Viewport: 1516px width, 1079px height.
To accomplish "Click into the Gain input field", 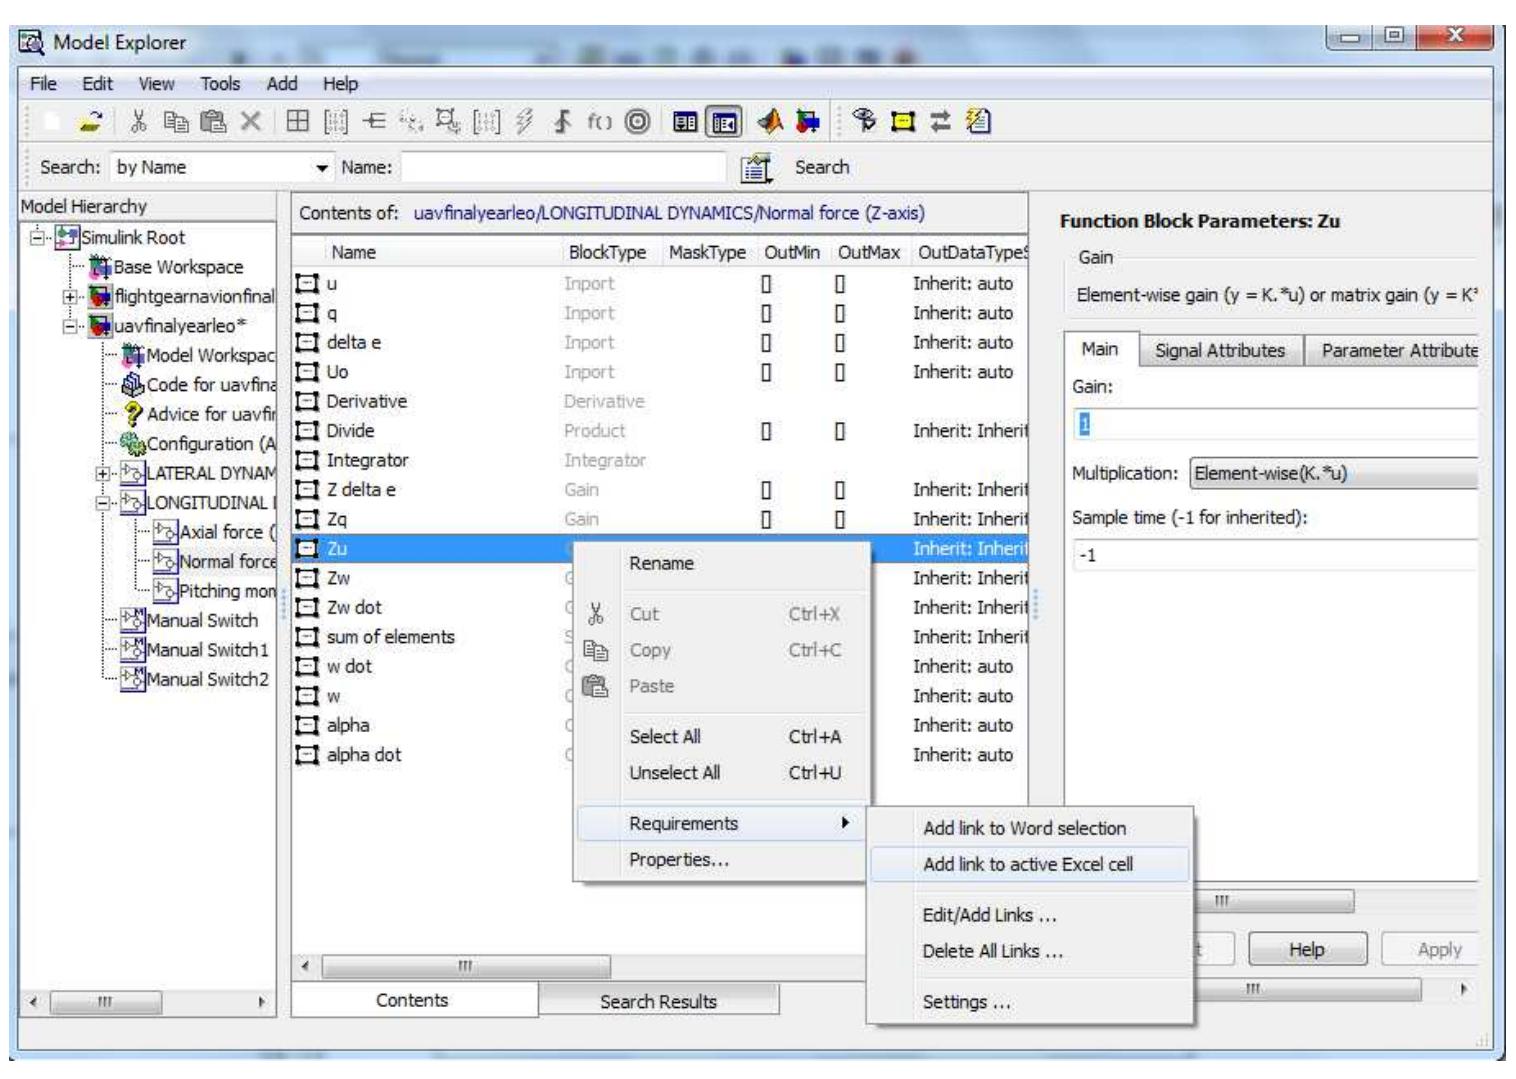I will point(1276,424).
